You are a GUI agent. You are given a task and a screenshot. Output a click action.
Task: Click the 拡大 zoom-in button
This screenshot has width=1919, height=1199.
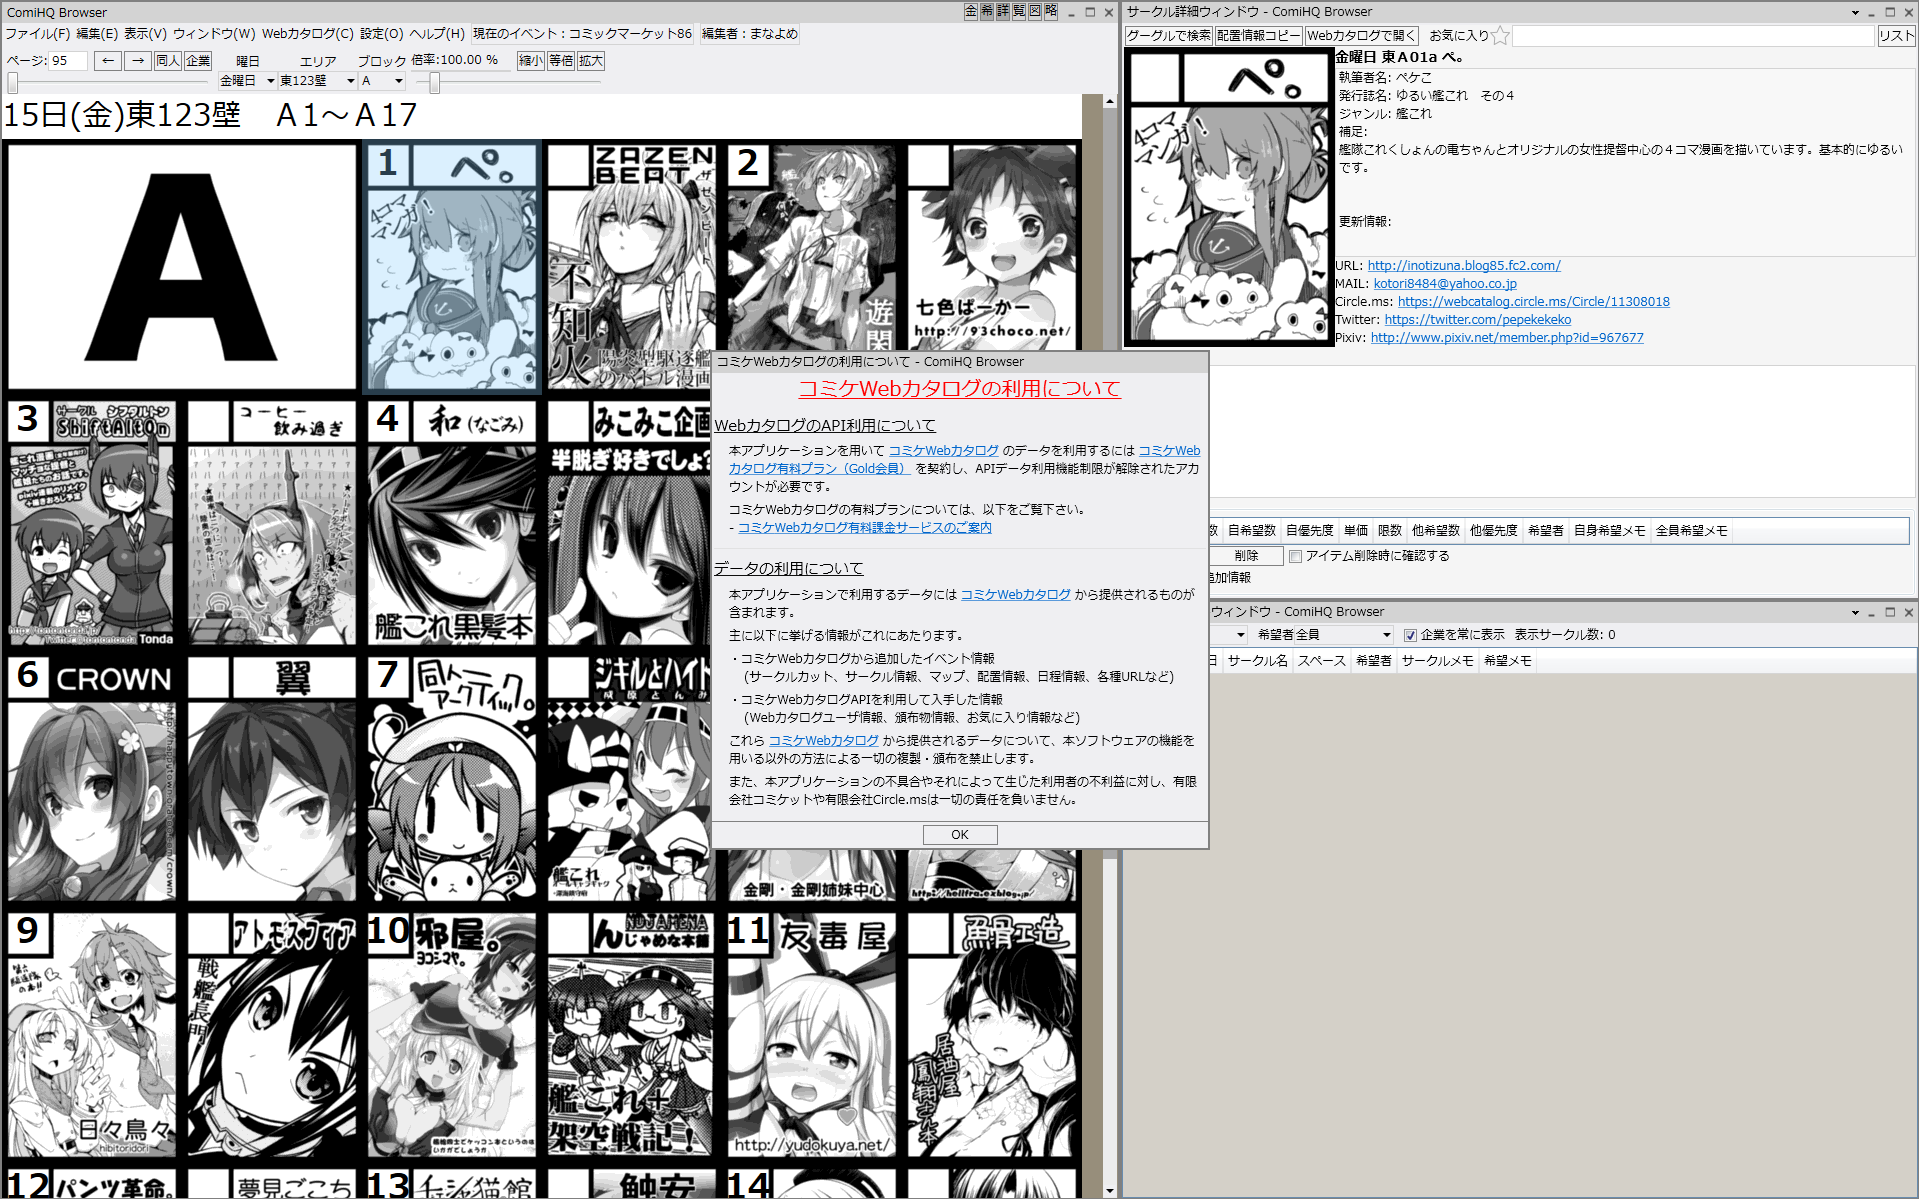coord(591,61)
